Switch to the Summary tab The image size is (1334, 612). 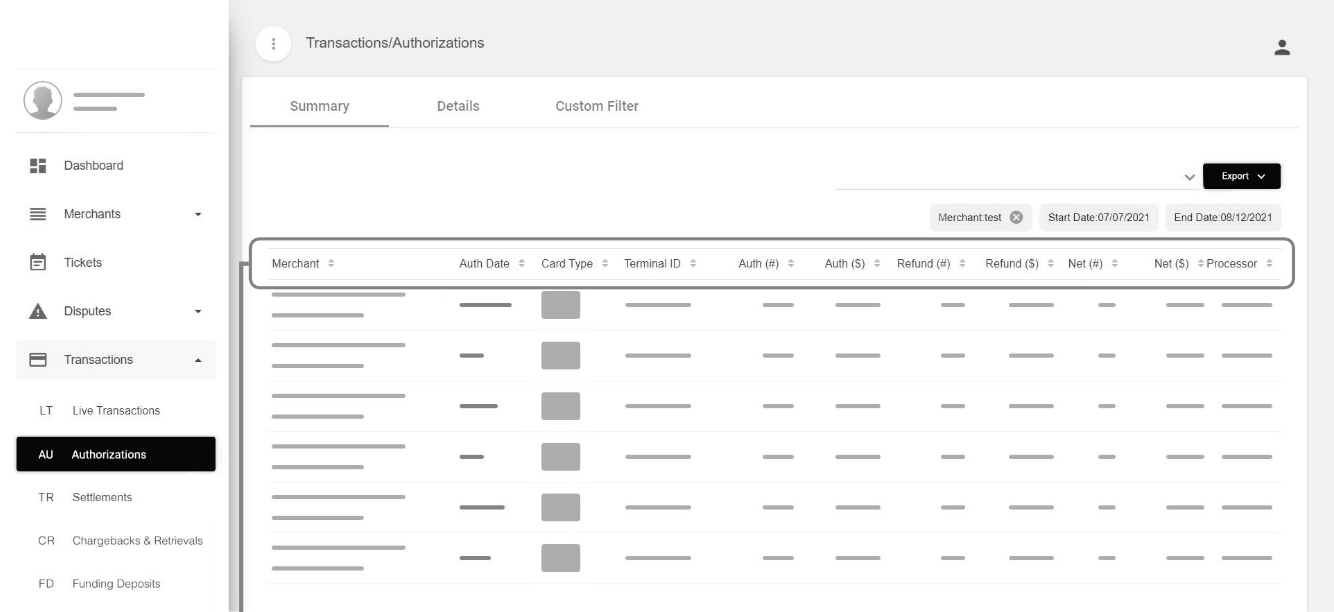click(x=319, y=106)
